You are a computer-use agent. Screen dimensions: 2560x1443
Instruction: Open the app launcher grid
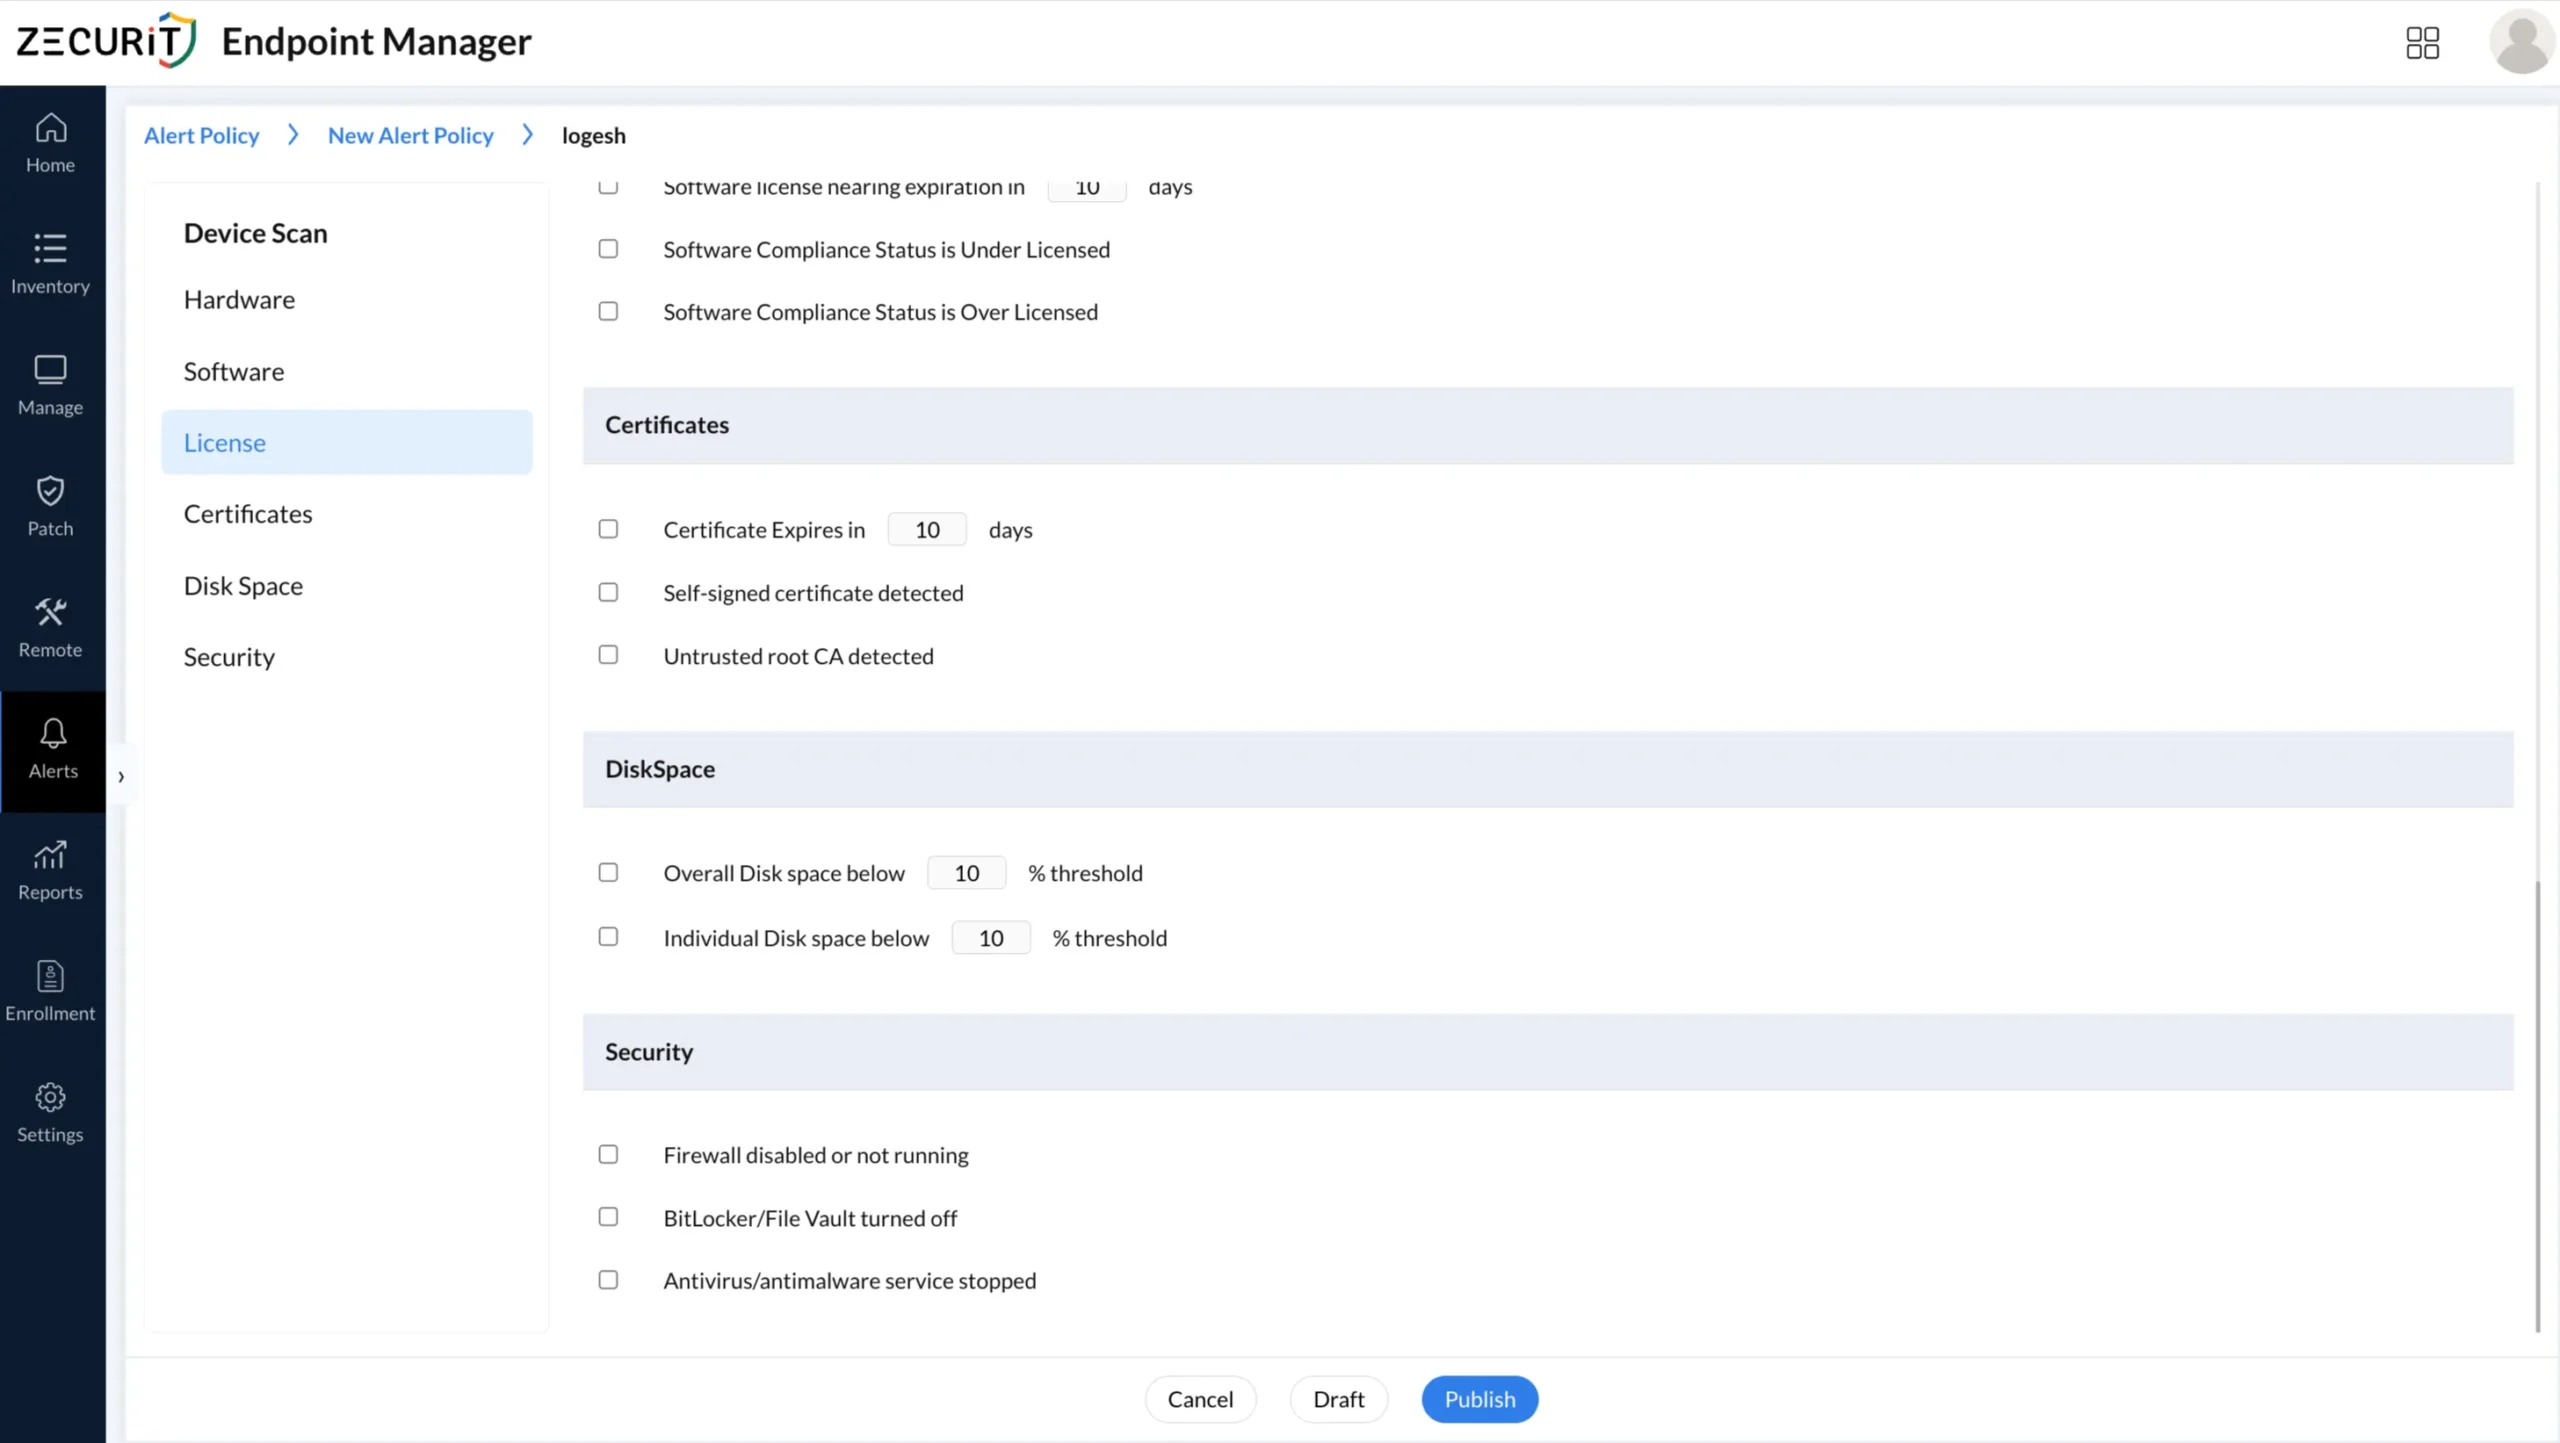[x=2422, y=42]
